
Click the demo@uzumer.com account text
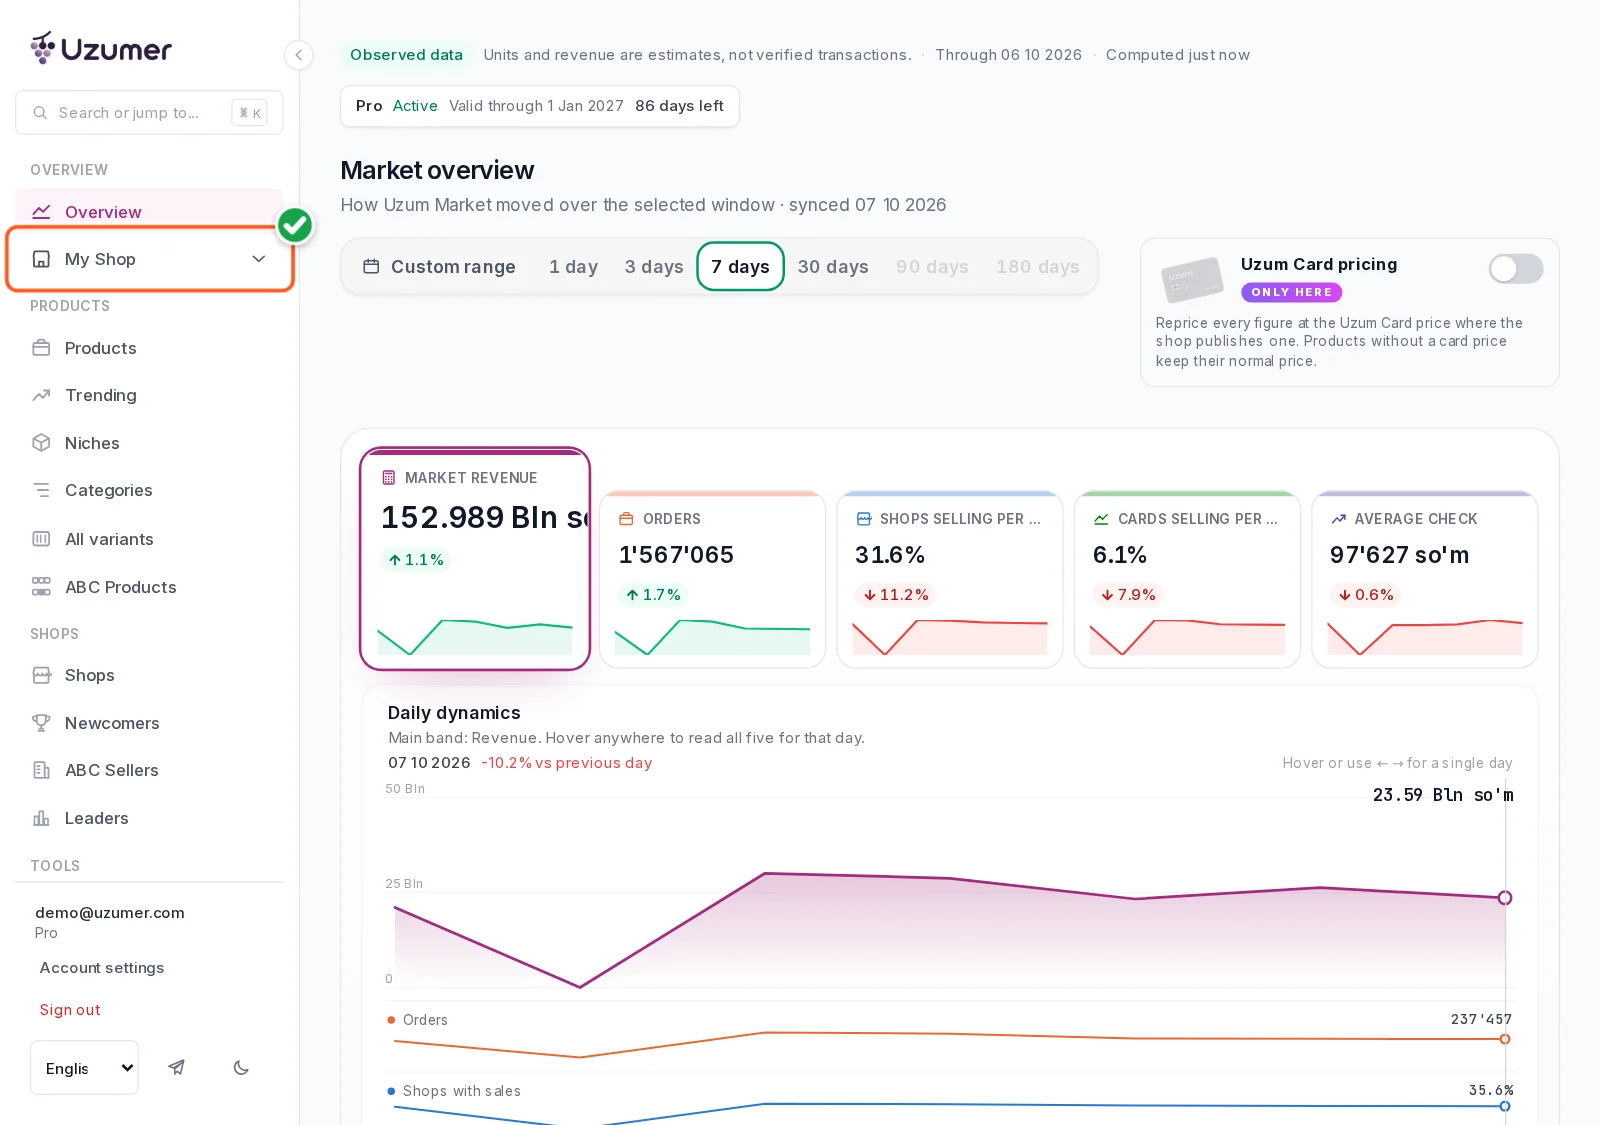110,913
